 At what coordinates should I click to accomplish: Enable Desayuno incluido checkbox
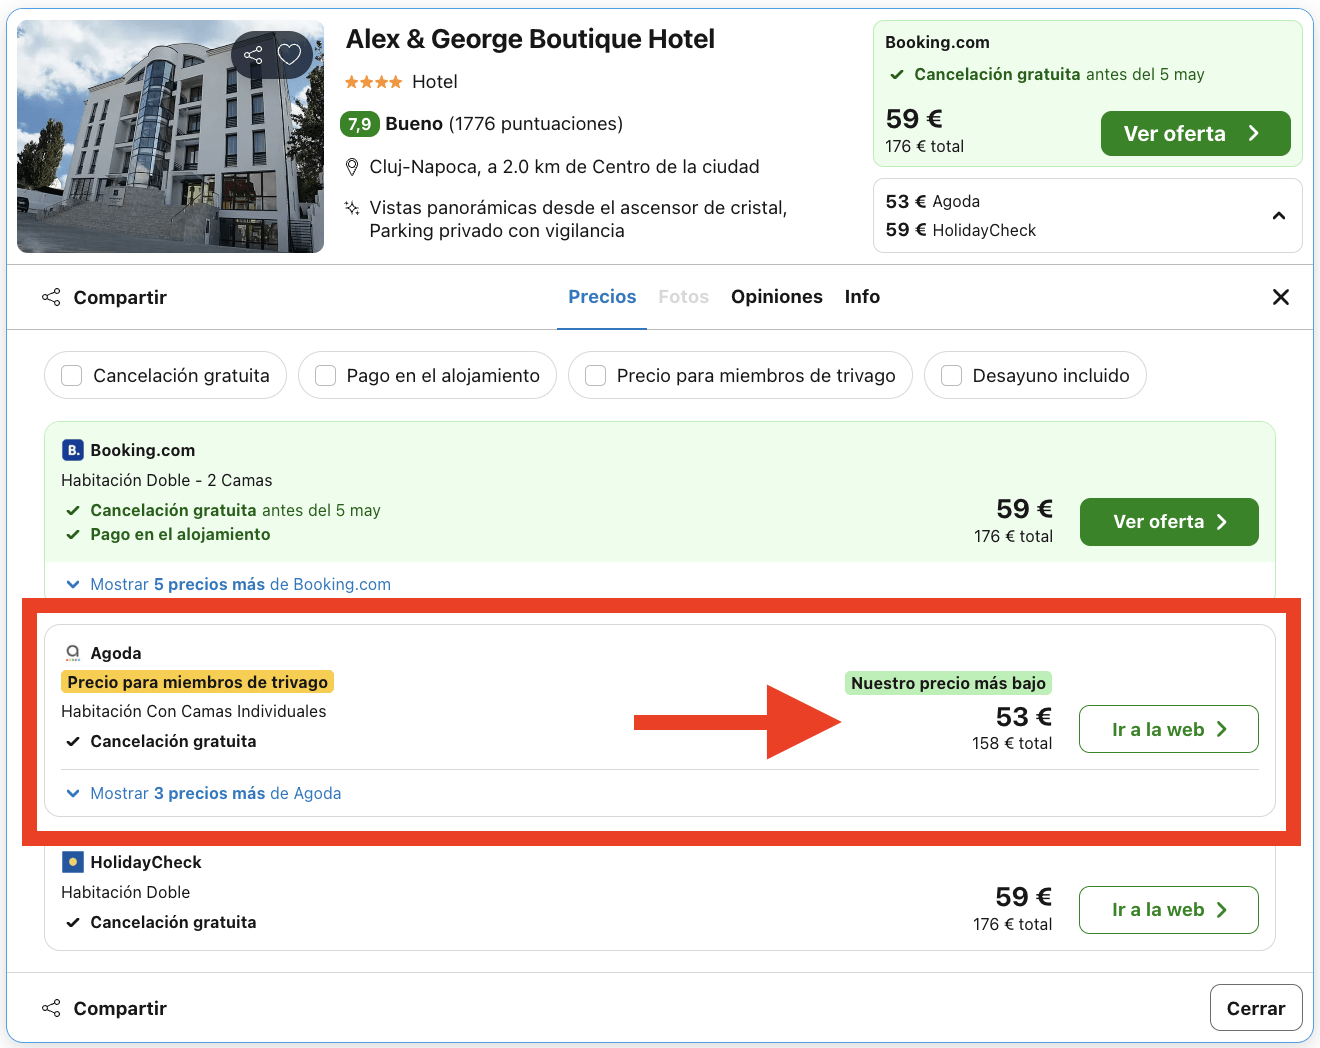click(951, 375)
